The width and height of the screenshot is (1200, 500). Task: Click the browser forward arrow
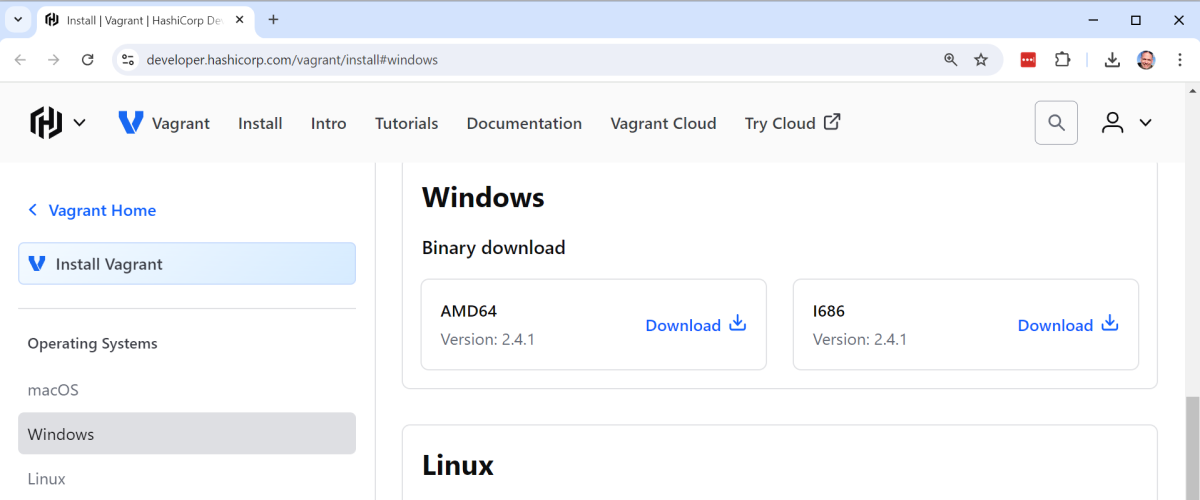click(x=54, y=60)
